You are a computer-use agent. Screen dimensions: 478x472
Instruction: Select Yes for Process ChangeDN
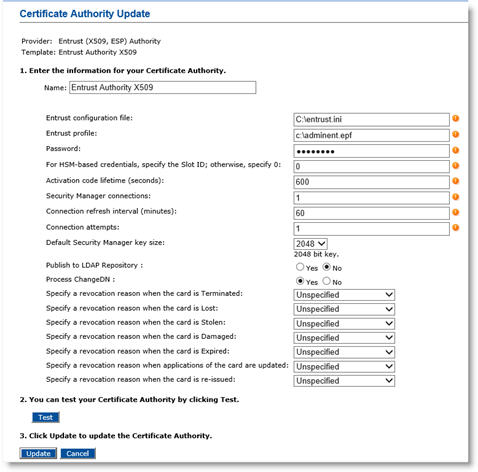pos(300,281)
